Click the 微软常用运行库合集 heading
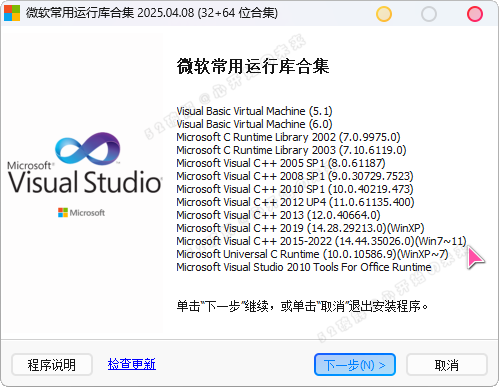This screenshot has height=387, width=499. [x=253, y=66]
